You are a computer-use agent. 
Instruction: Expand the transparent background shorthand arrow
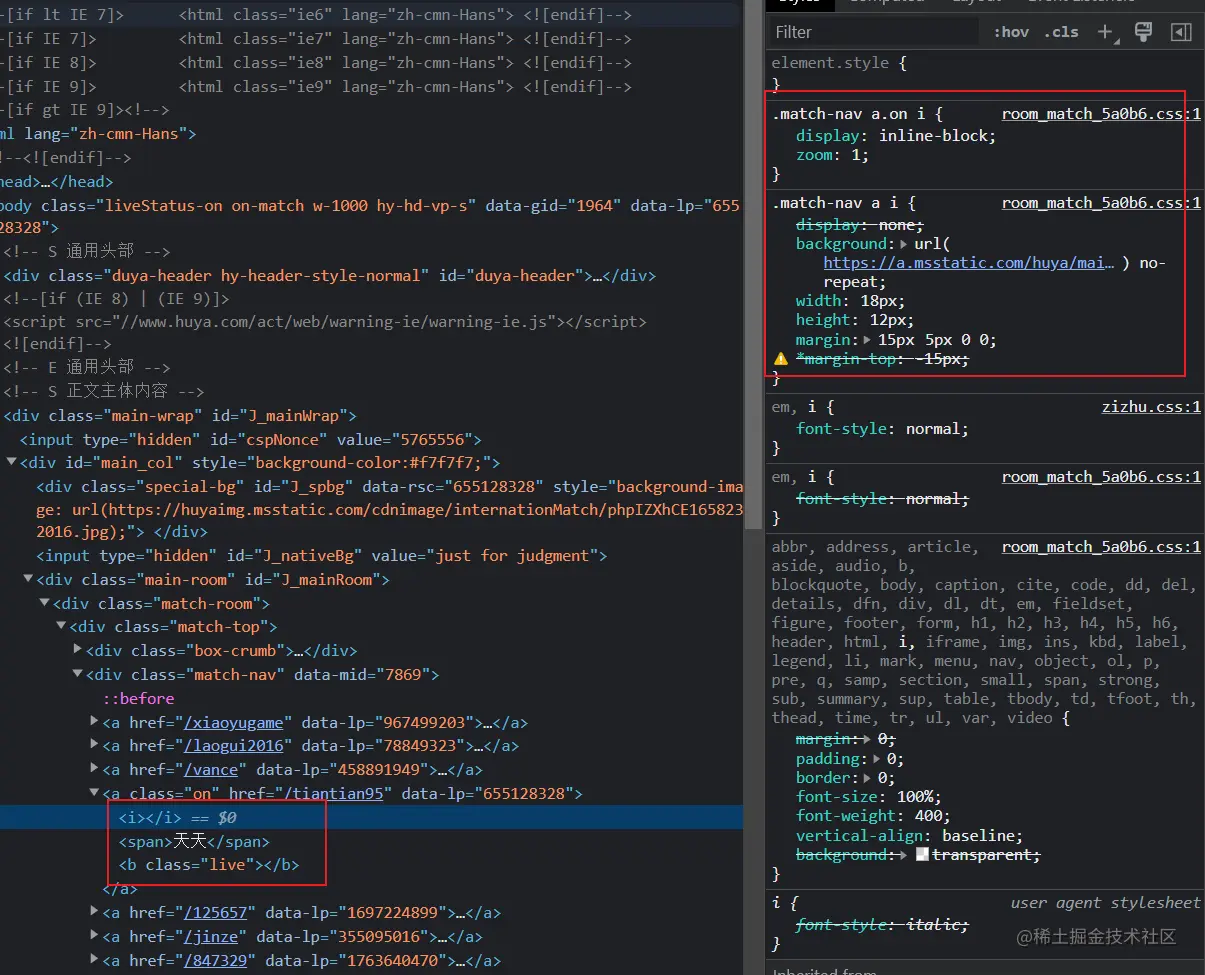click(904, 855)
